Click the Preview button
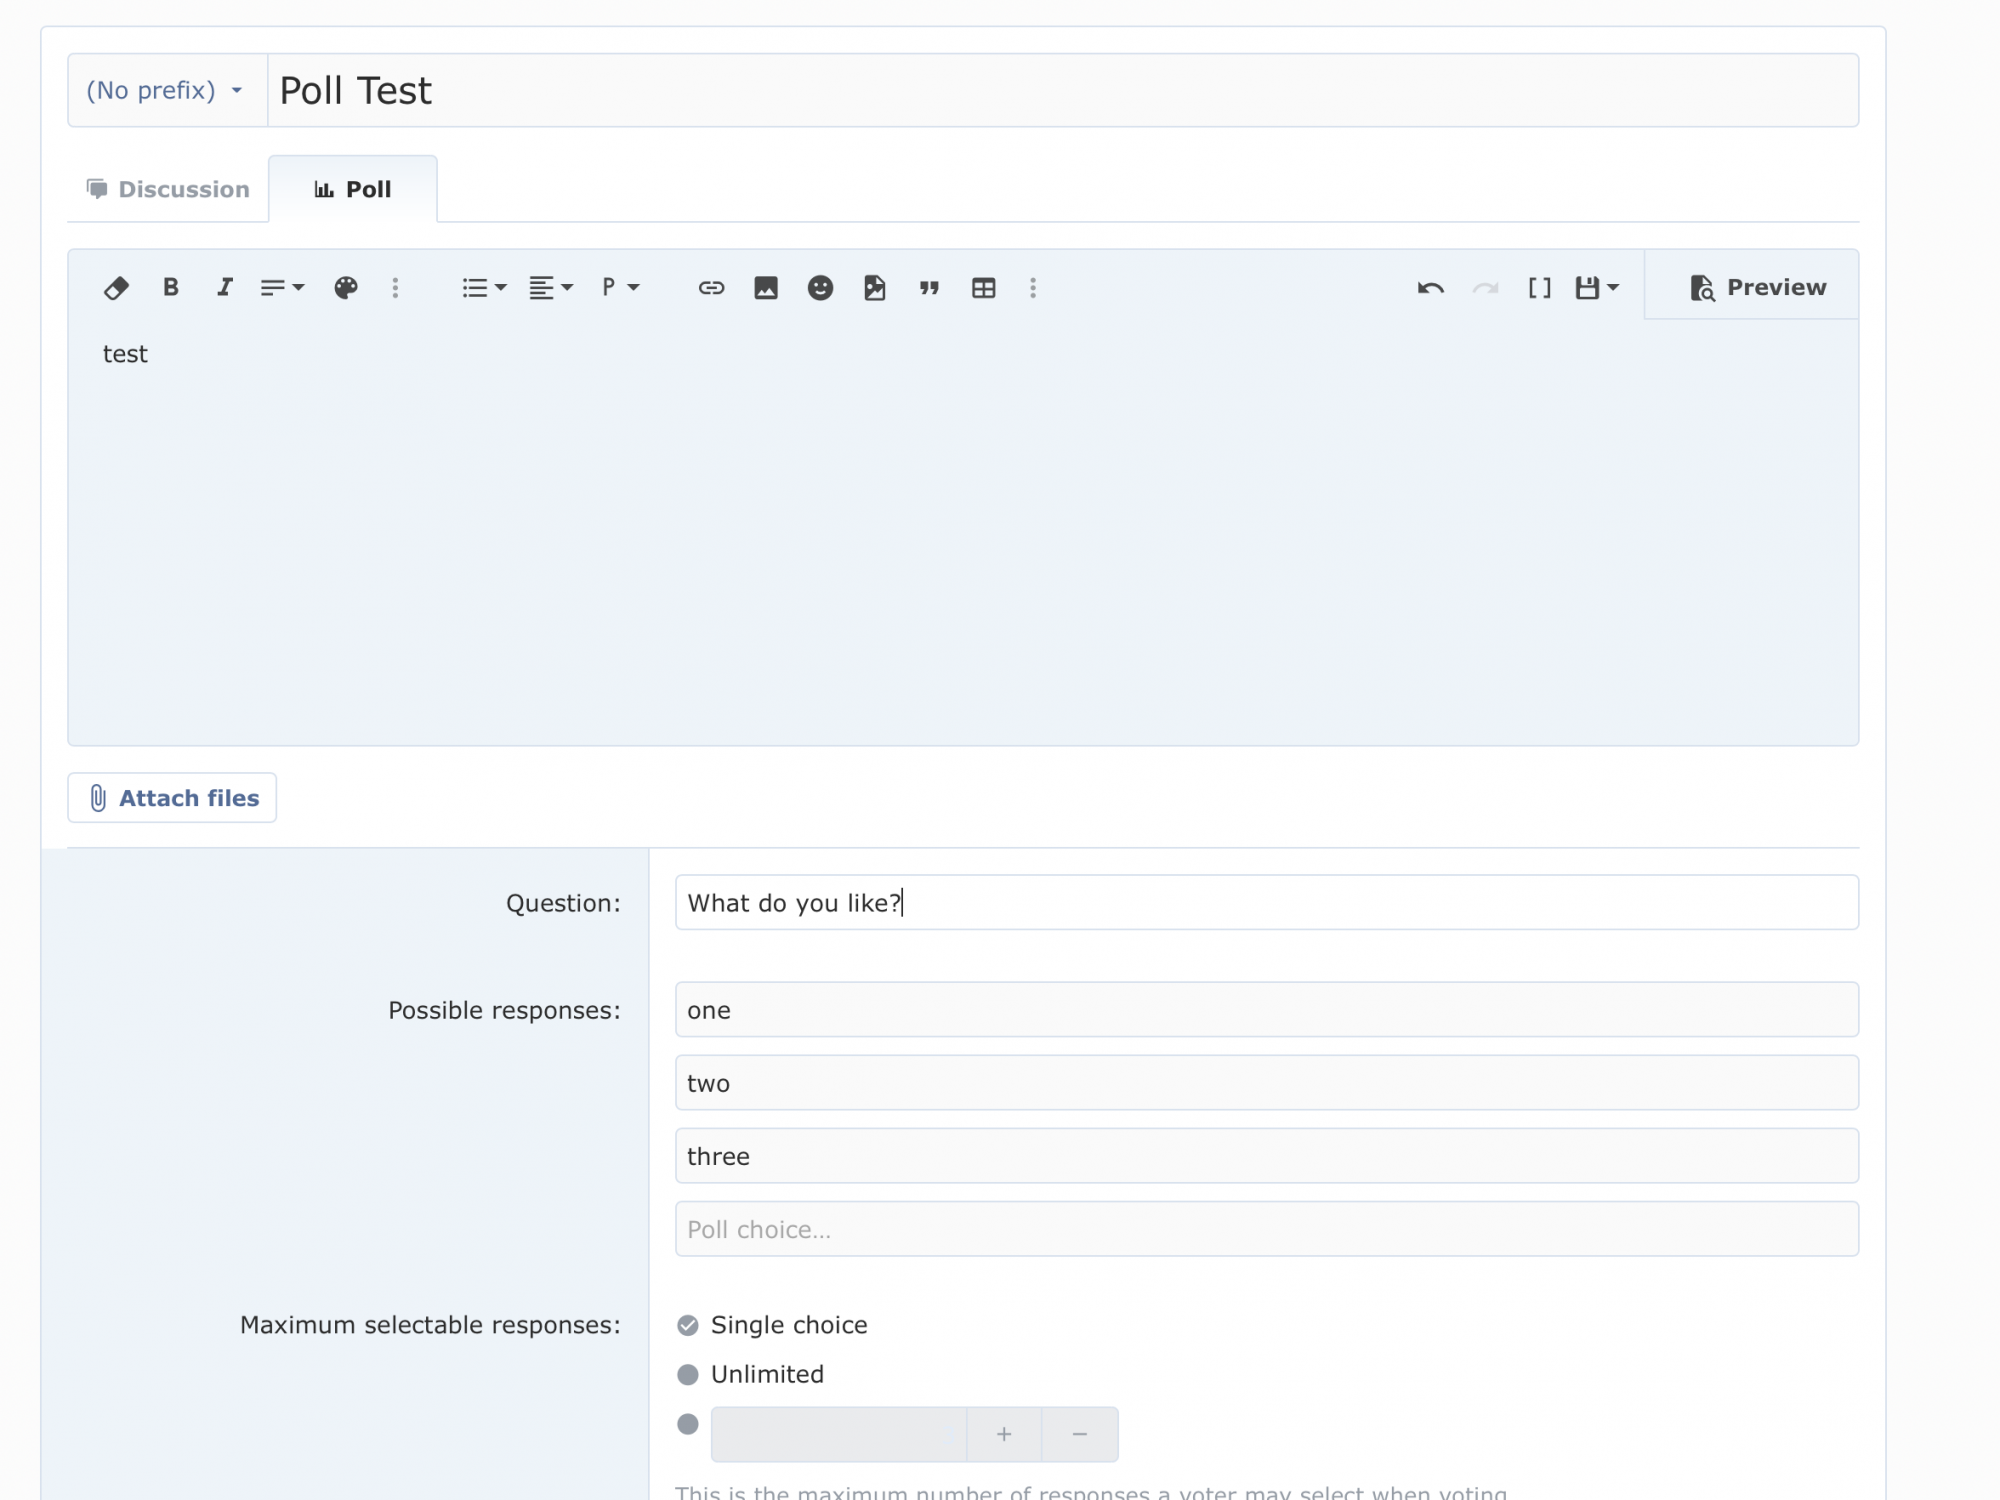 1757,288
